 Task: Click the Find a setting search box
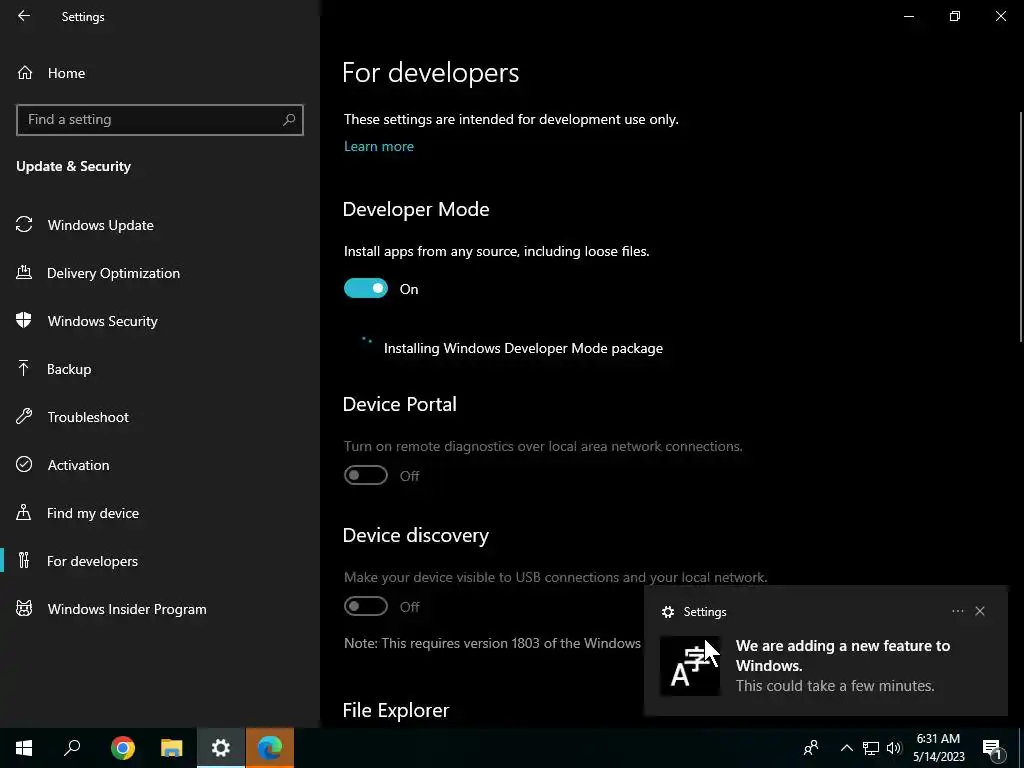[x=160, y=120]
